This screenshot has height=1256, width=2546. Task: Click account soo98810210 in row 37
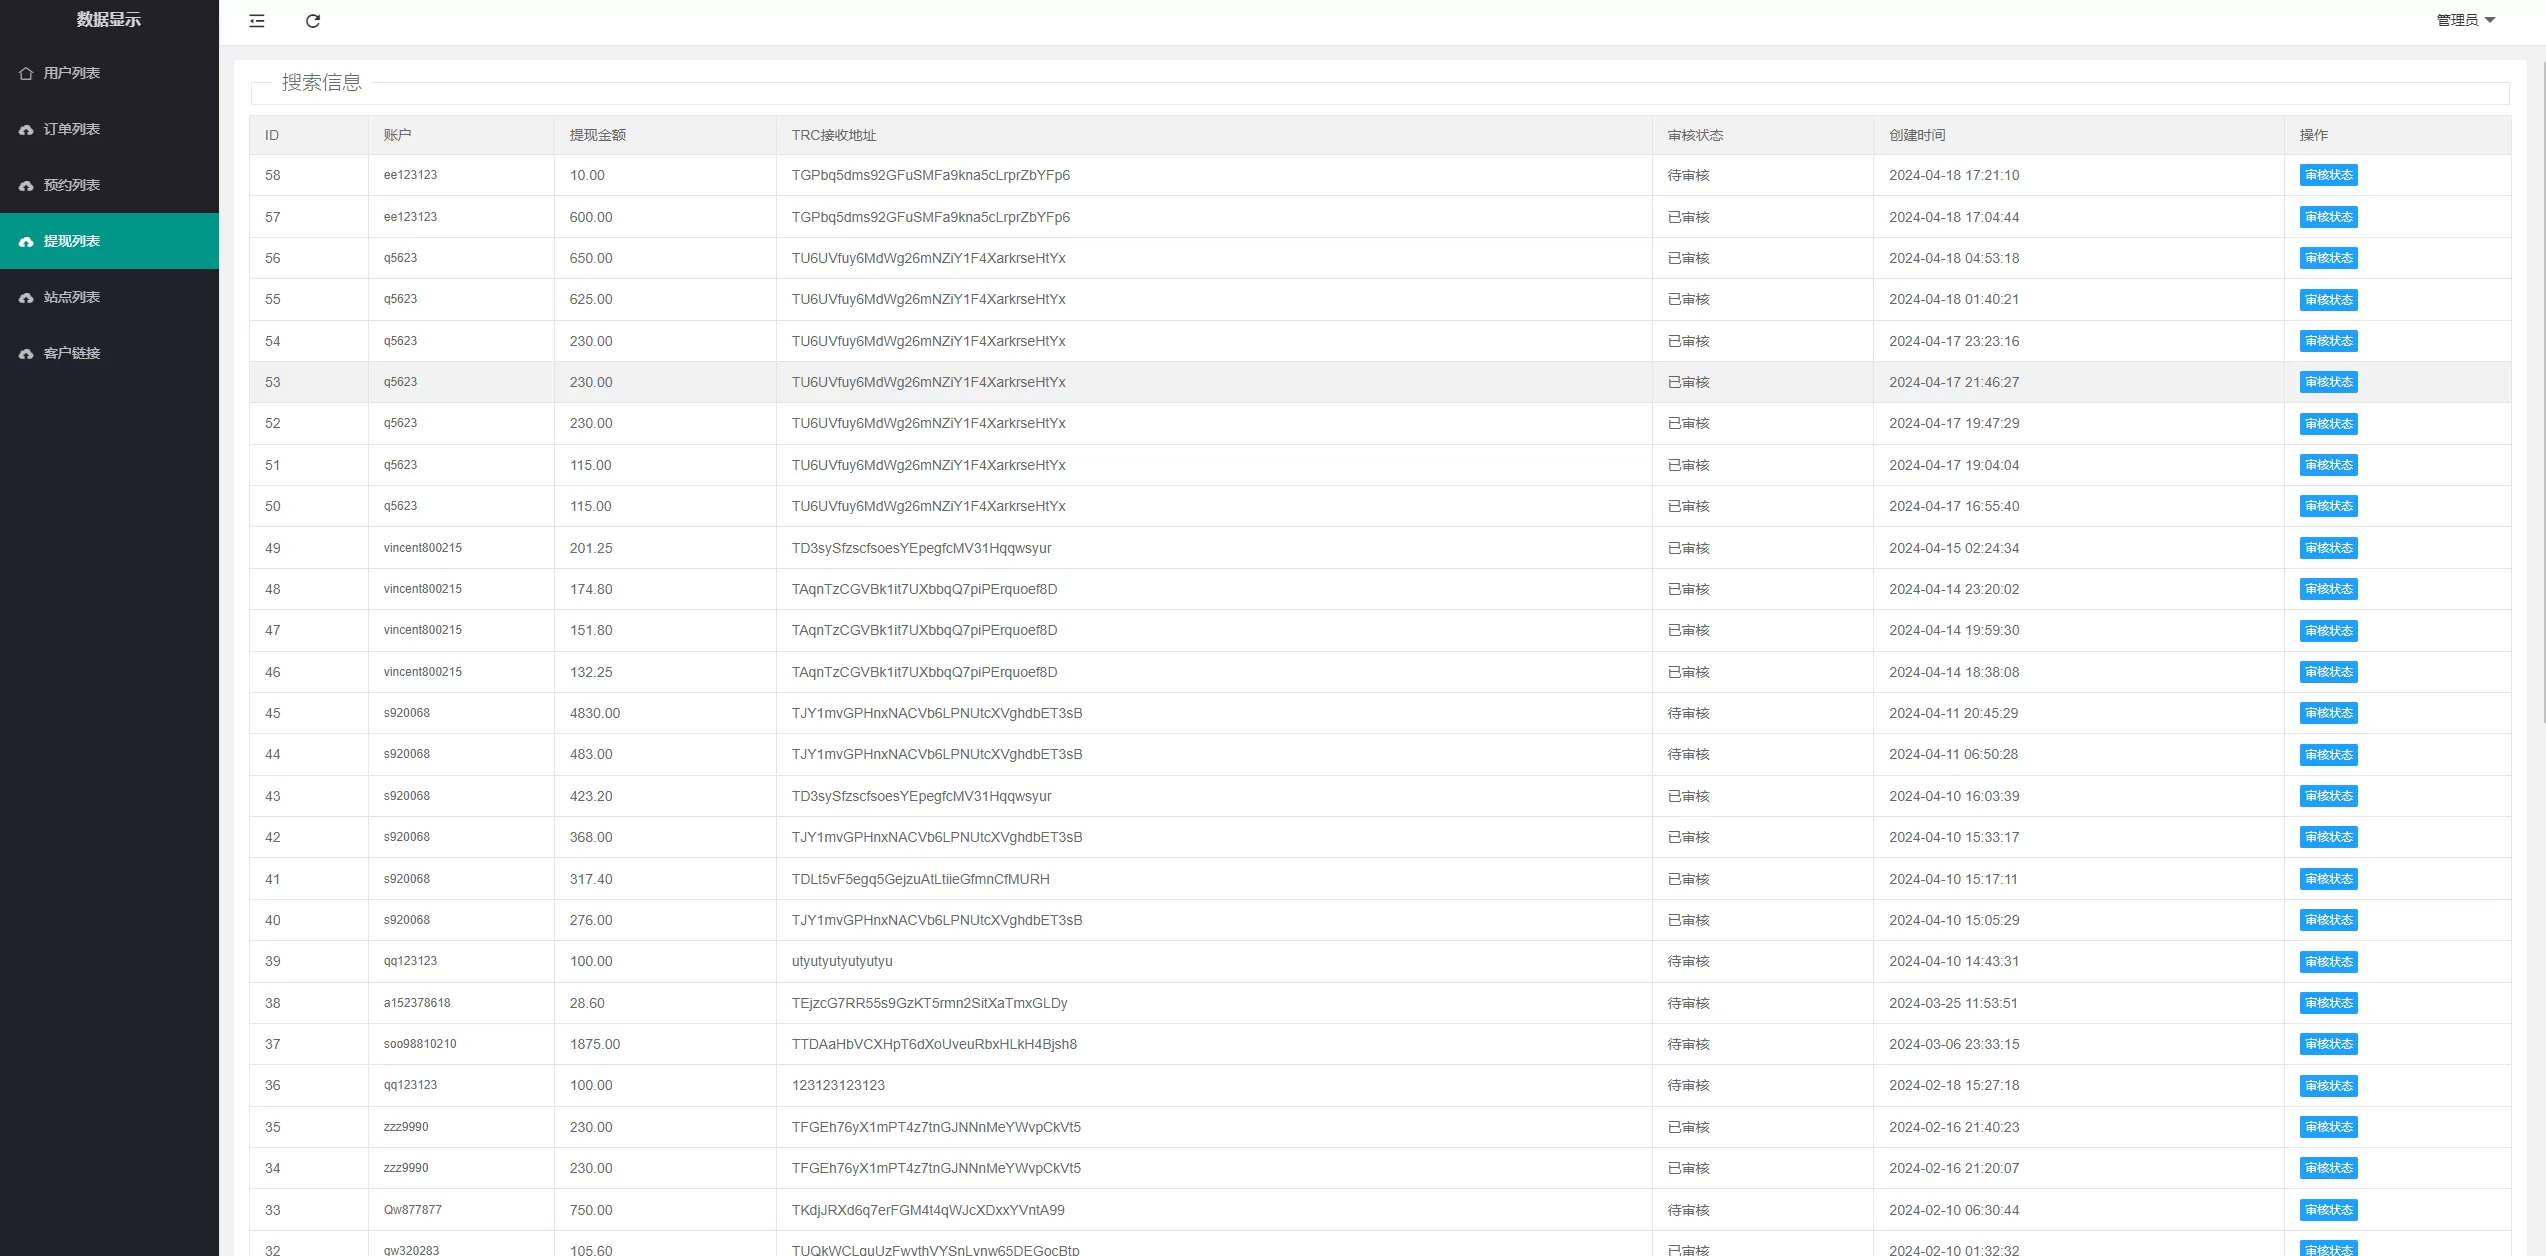tap(420, 1044)
